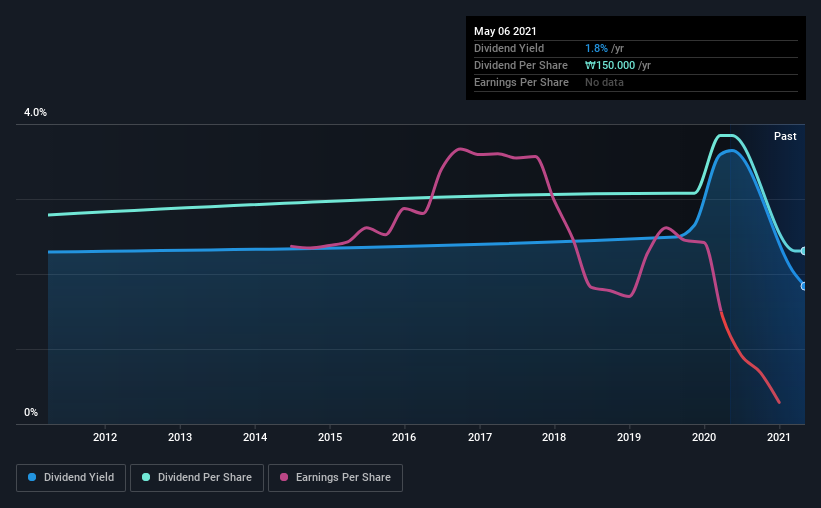Screen dimensions: 821x508
Task: Click the 0% y-axis label
Action: click(x=31, y=413)
